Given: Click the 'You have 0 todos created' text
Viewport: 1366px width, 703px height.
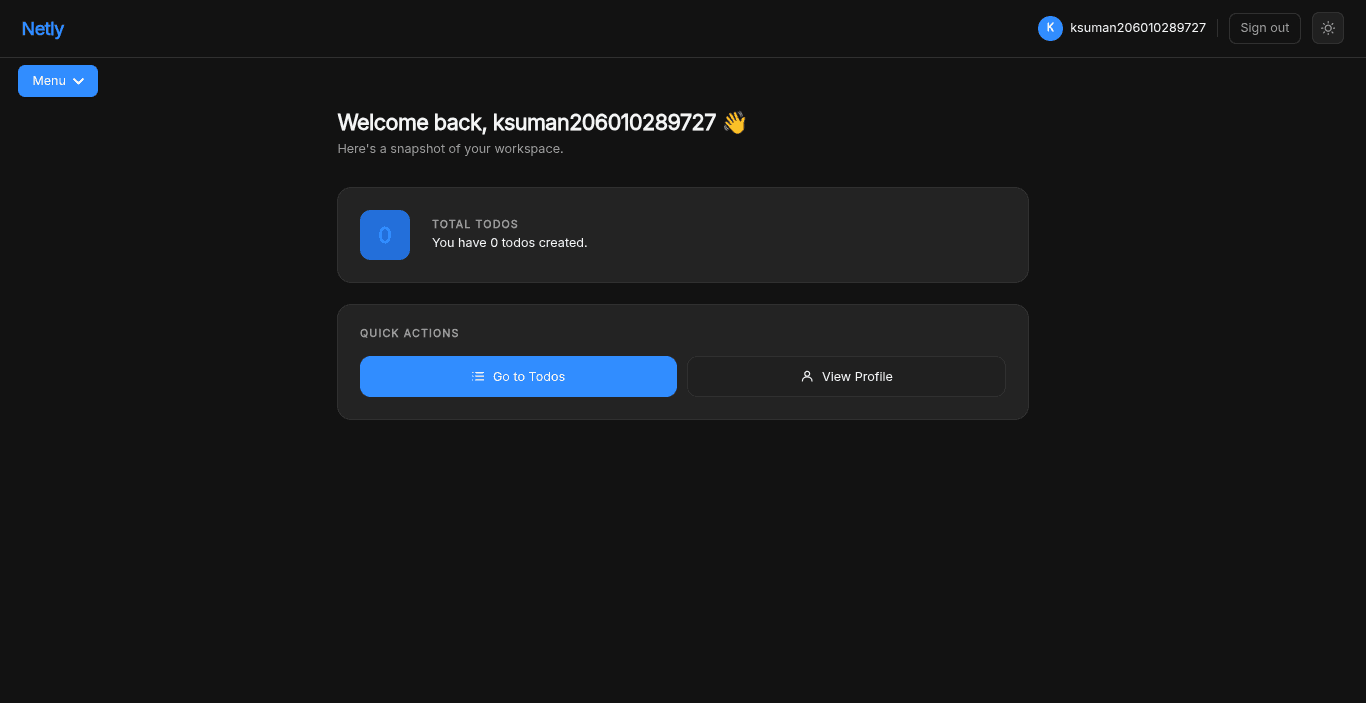Looking at the screenshot, I should coord(510,243).
